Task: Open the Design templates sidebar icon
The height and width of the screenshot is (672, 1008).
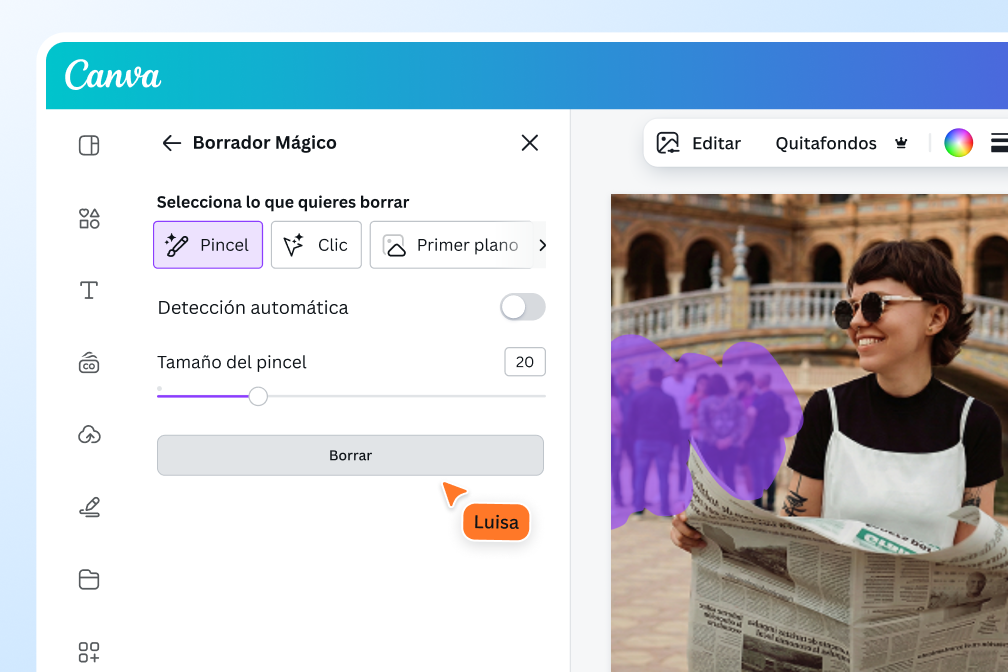Action: [x=89, y=145]
